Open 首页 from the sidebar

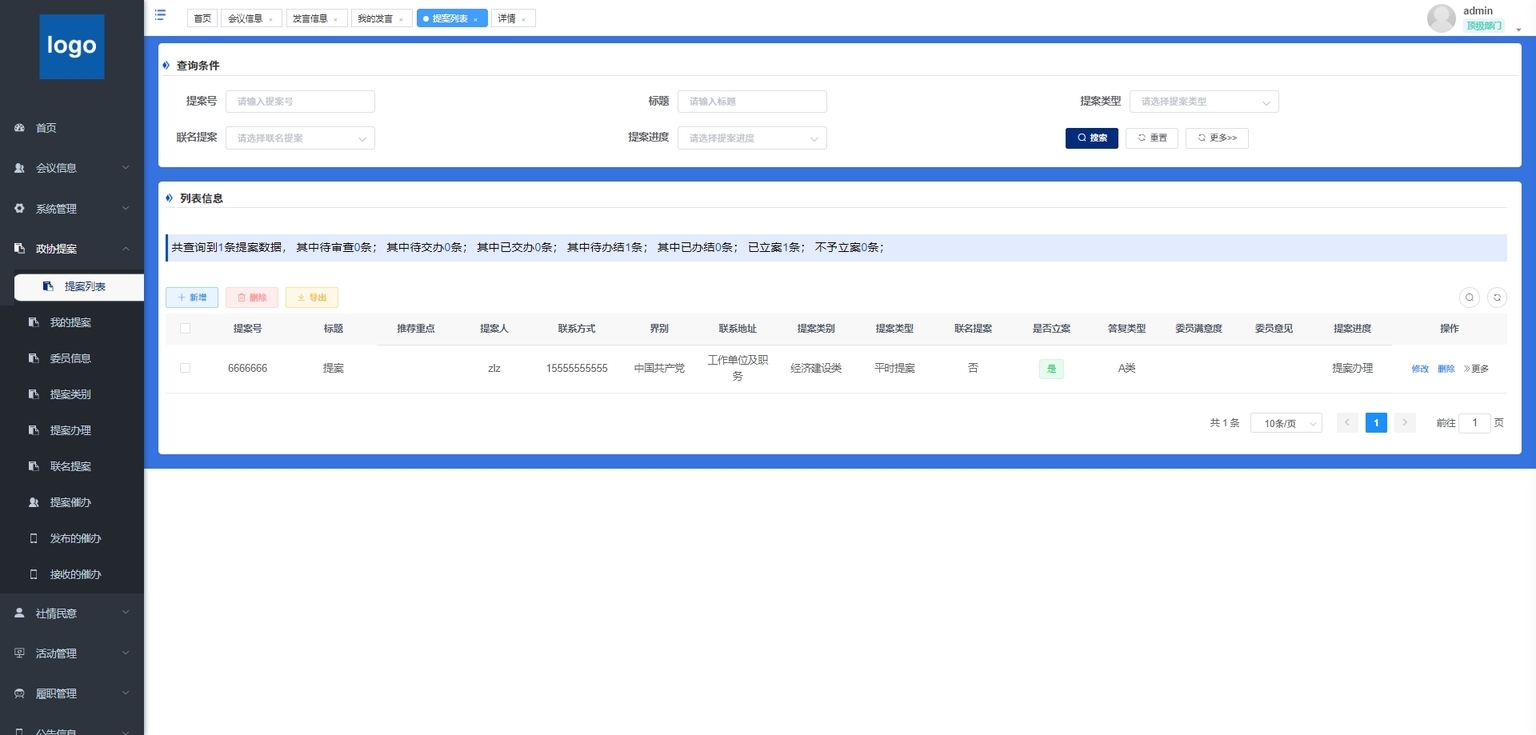click(x=46, y=128)
